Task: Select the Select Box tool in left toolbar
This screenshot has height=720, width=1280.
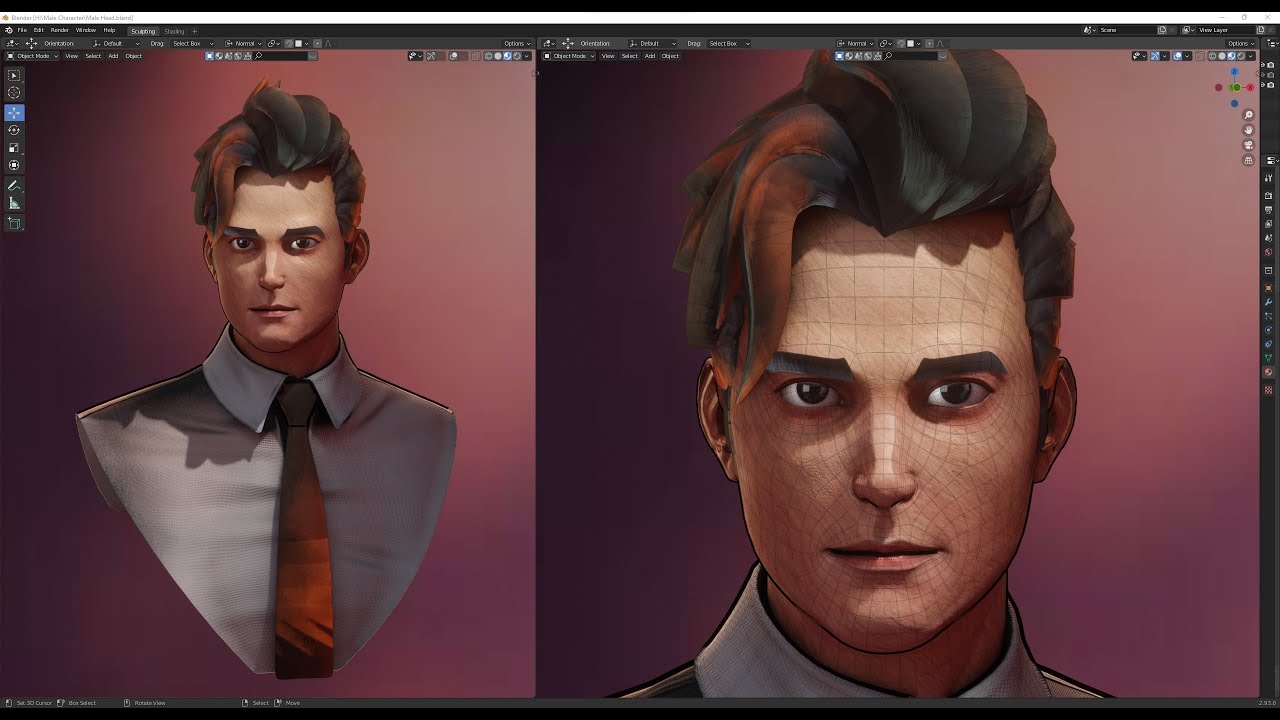Action: [14, 75]
